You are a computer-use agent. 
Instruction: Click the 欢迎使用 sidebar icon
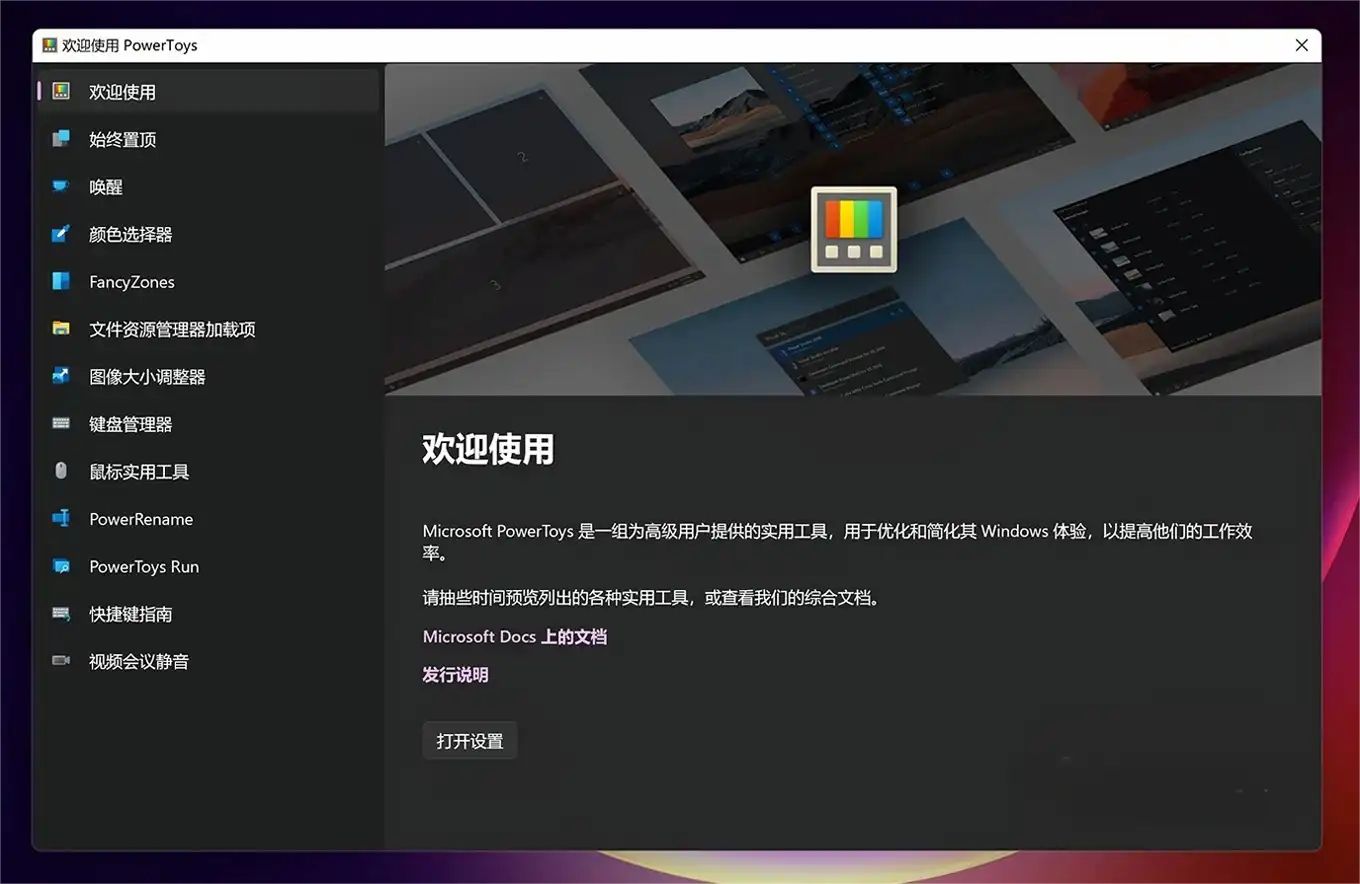(61, 91)
